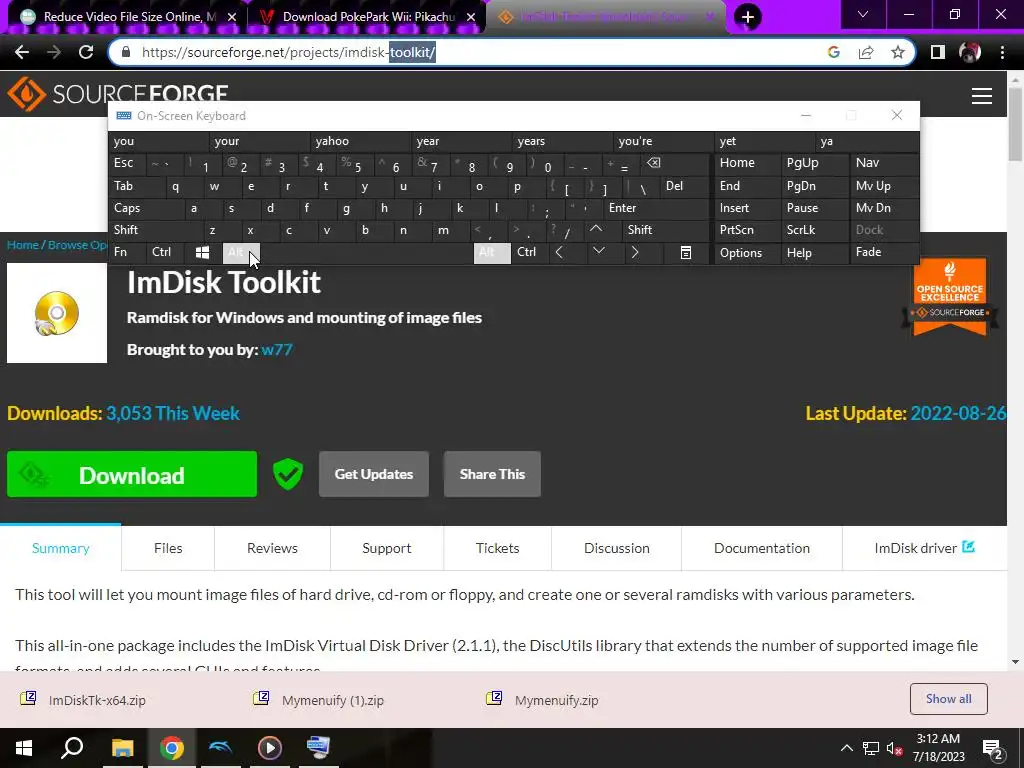This screenshot has width=1024, height=768.
Task: Toggle the Fn key on on-screen keyboard
Action: pyautogui.click(x=128, y=252)
